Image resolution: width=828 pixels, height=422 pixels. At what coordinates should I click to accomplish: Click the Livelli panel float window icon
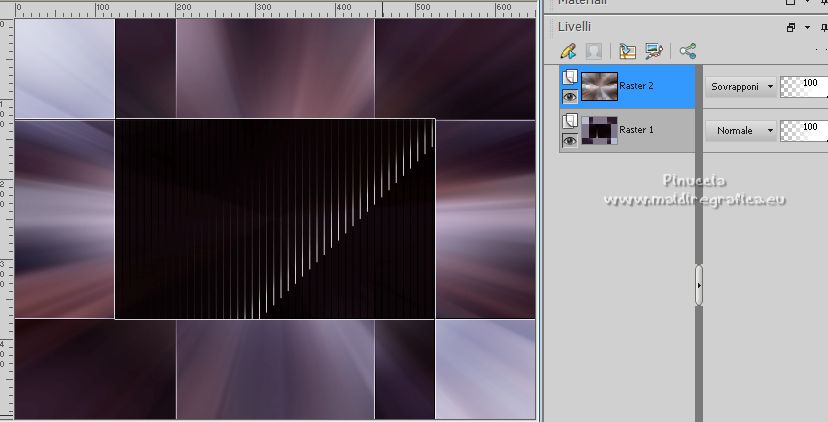(x=791, y=27)
